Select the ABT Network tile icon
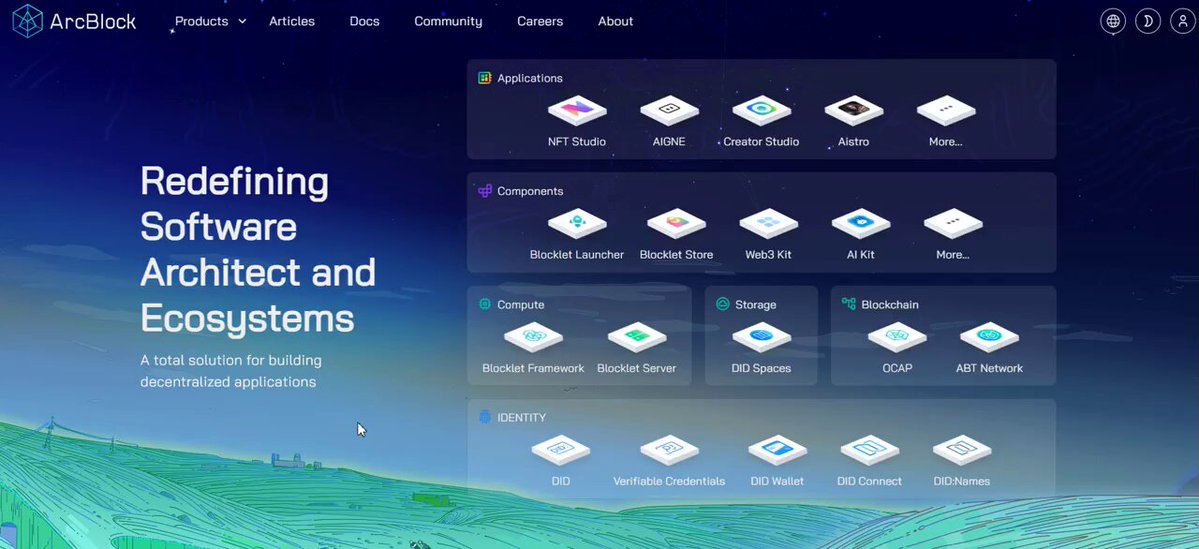Viewport: 1199px width, 549px height. click(x=989, y=337)
